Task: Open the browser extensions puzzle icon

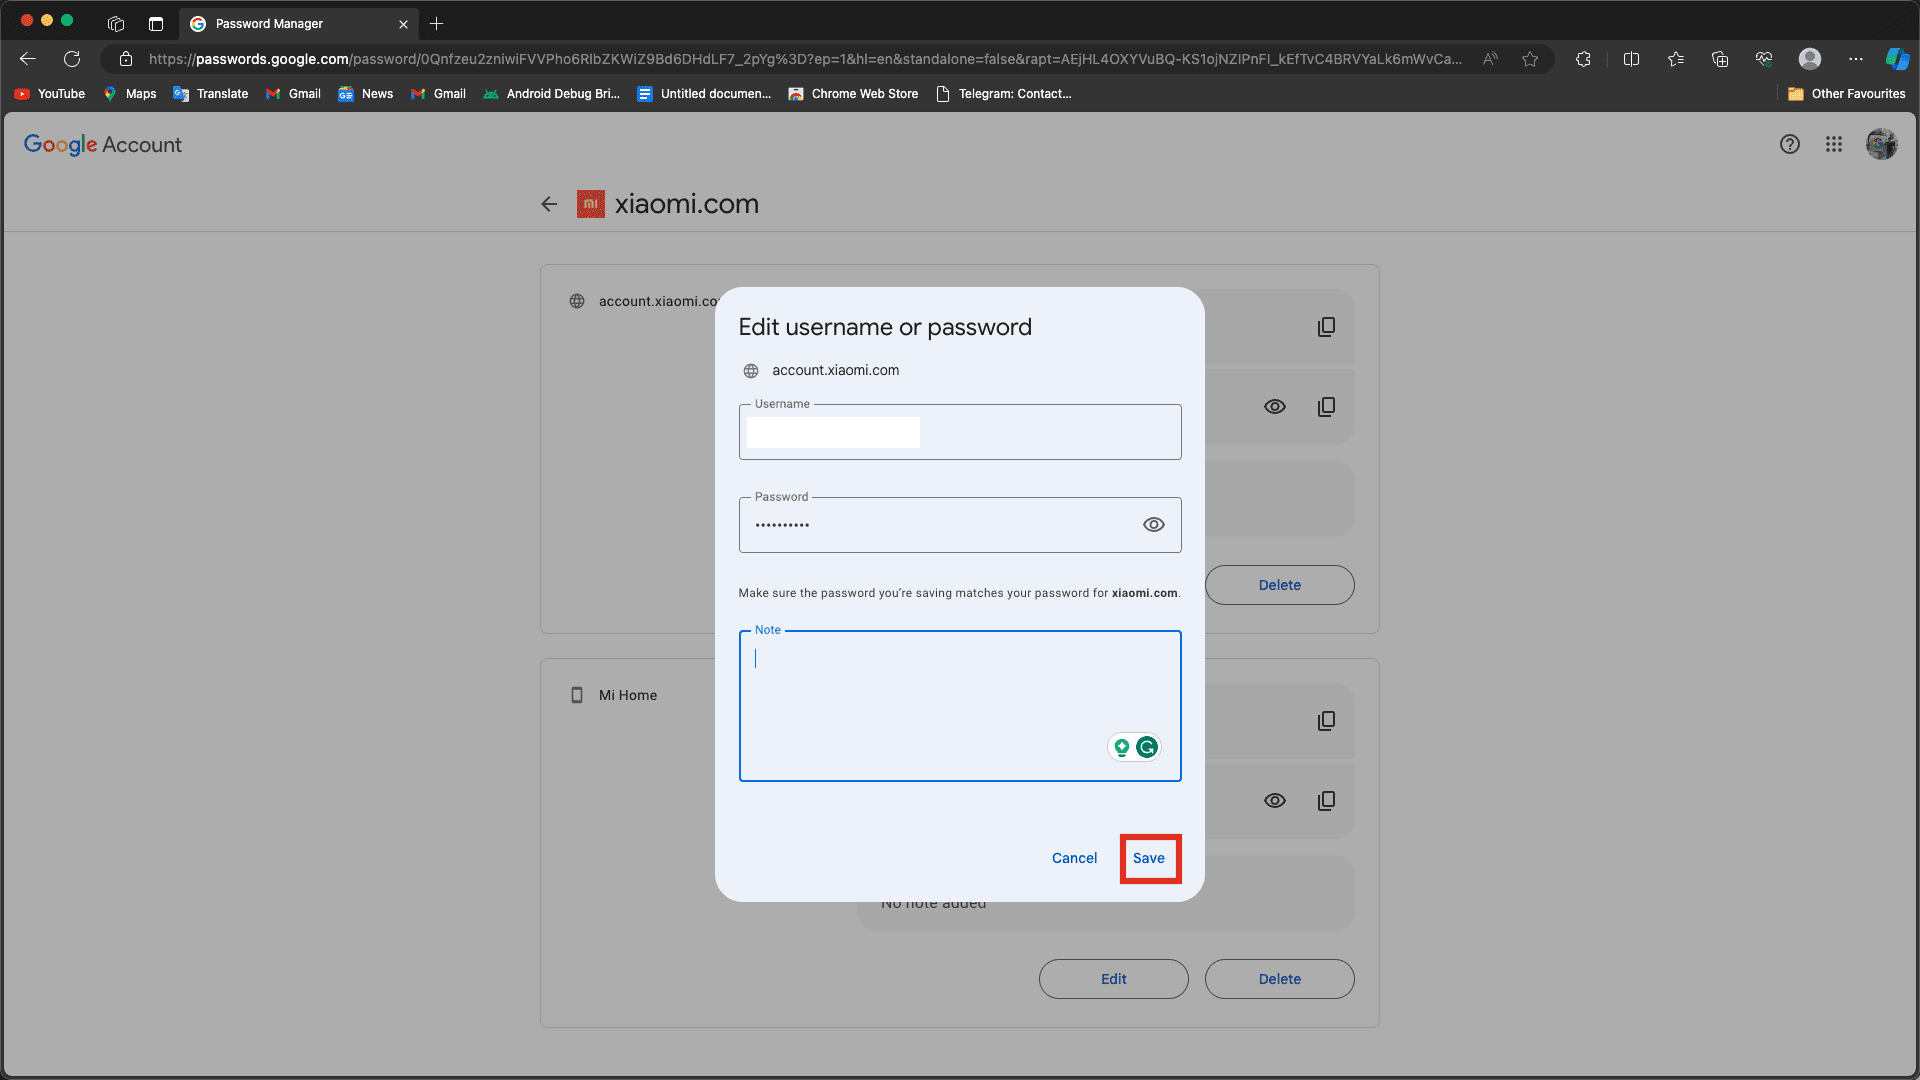Action: click(1583, 59)
